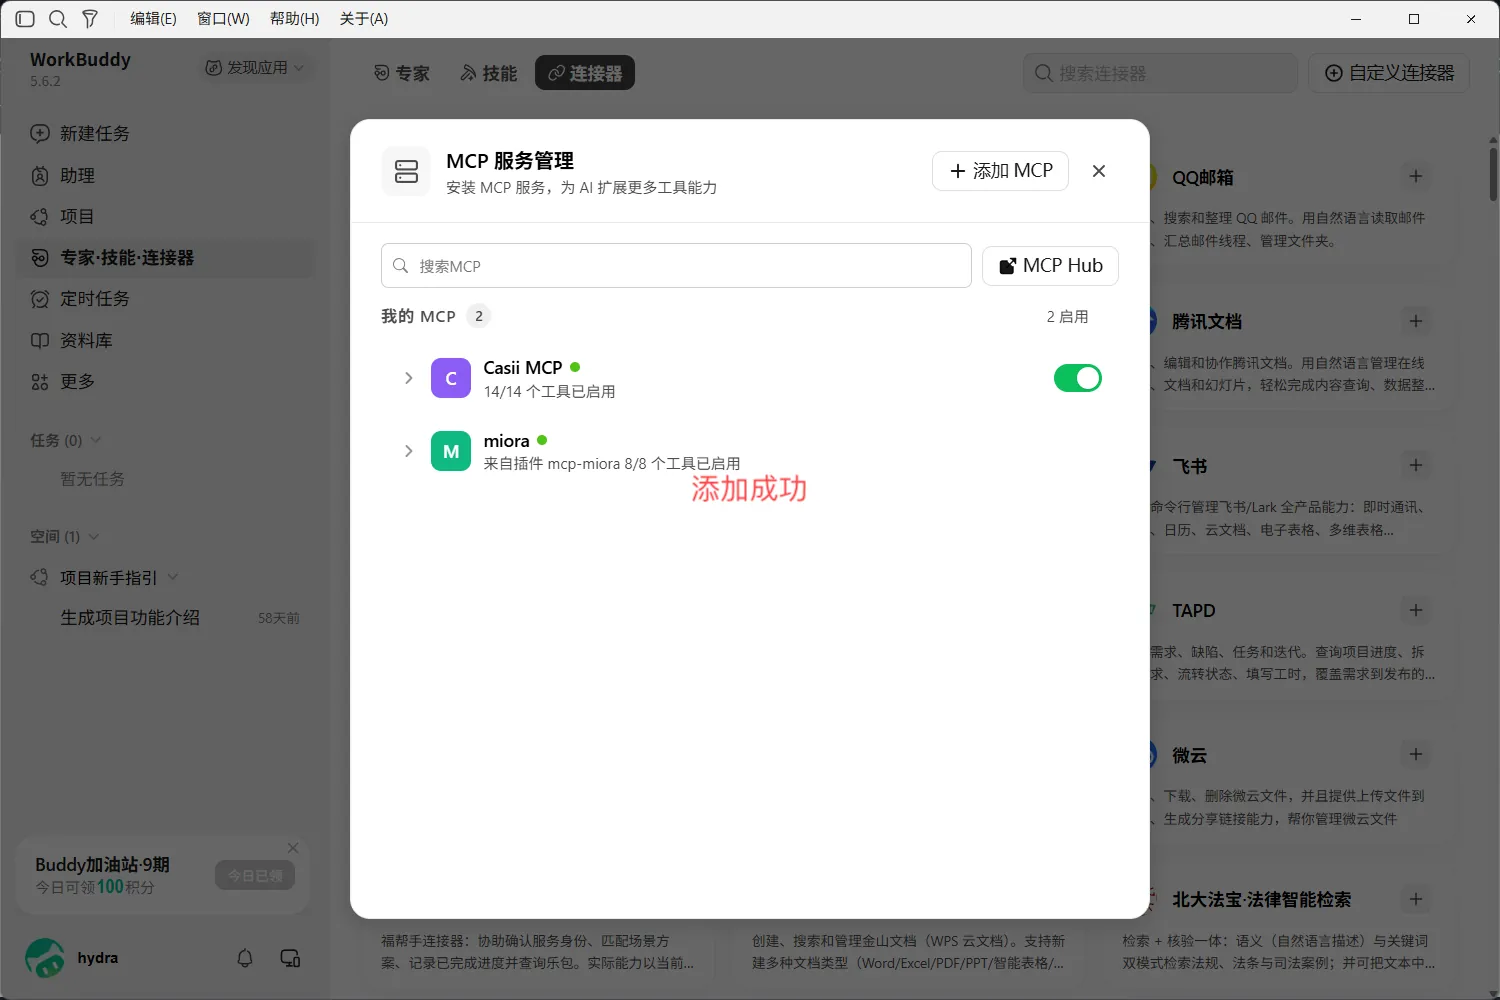Screen dimensions: 1500x1000
Task: Disable the Casii MCP toggle switch
Action: tap(1077, 378)
